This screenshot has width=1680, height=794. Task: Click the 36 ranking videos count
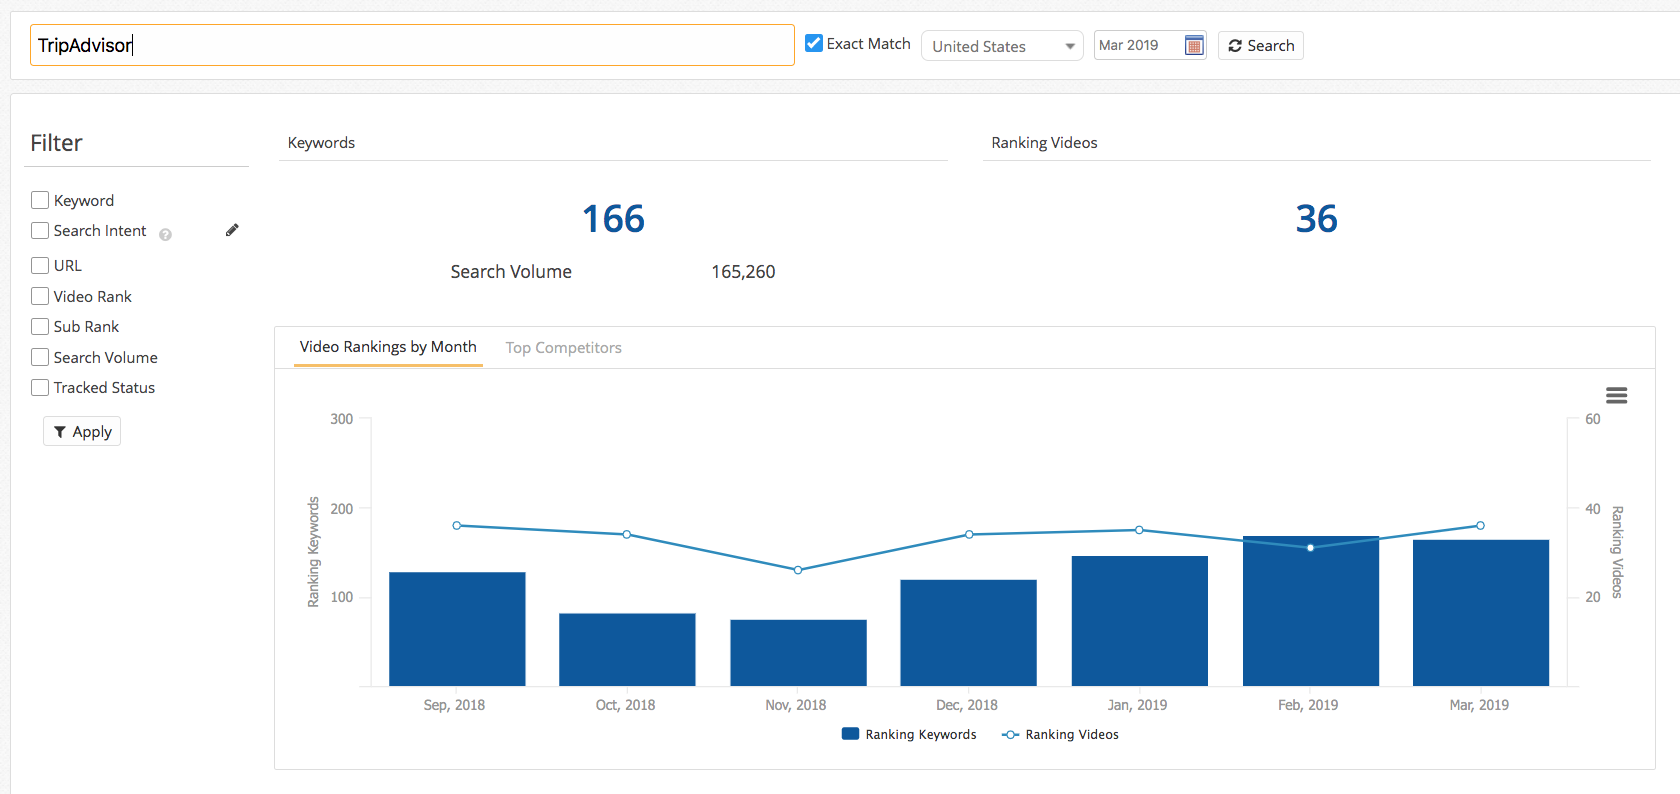pos(1316,219)
